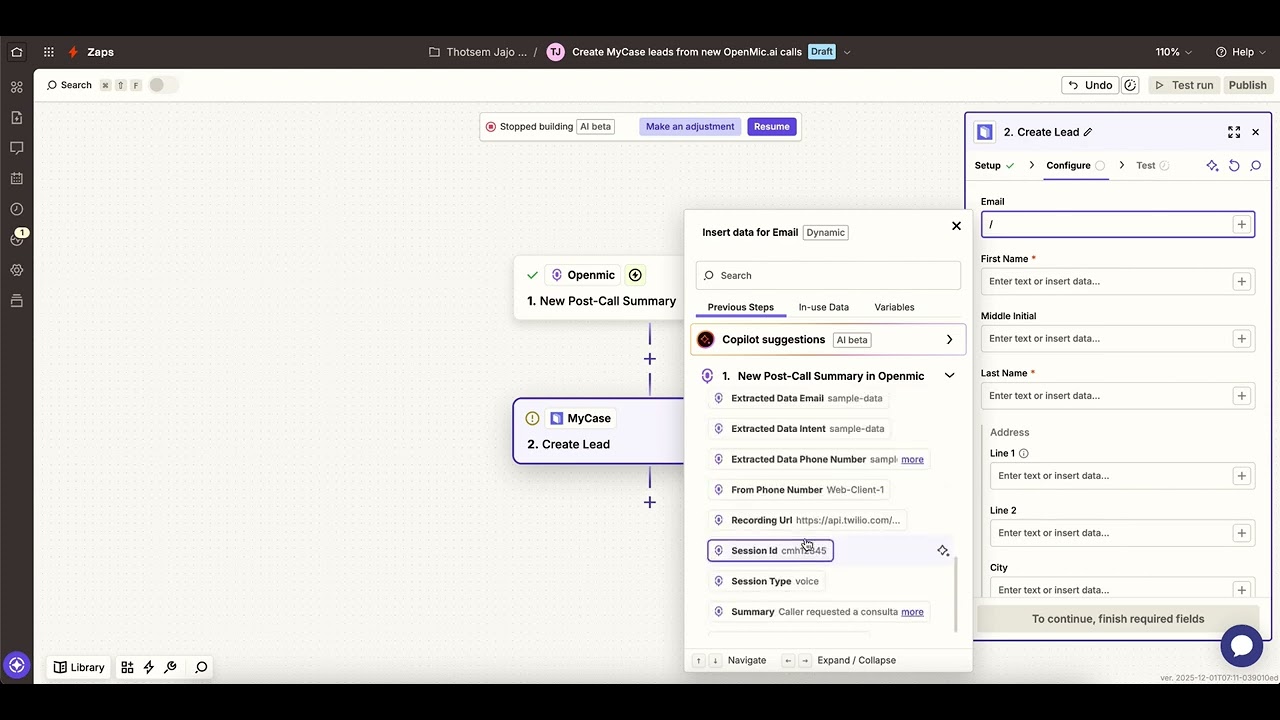Click the search icon in step panel tabs row
This screenshot has height=720, width=1280.
(1256, 166)
